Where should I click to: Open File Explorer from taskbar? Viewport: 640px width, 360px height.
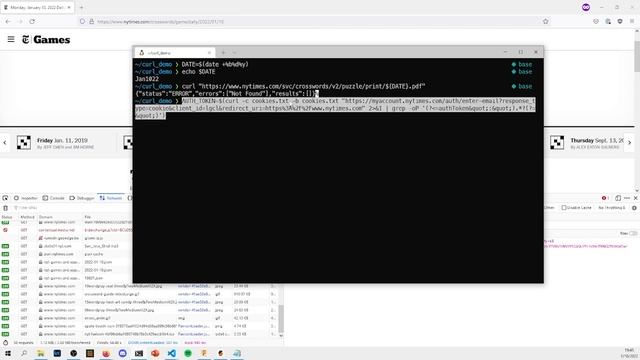coord(40,353)
